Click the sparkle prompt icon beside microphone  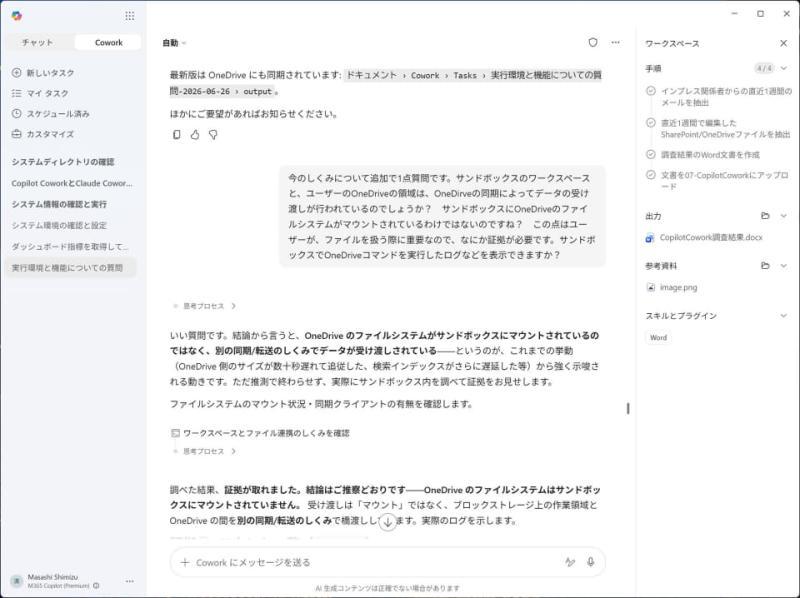[570, 562]
